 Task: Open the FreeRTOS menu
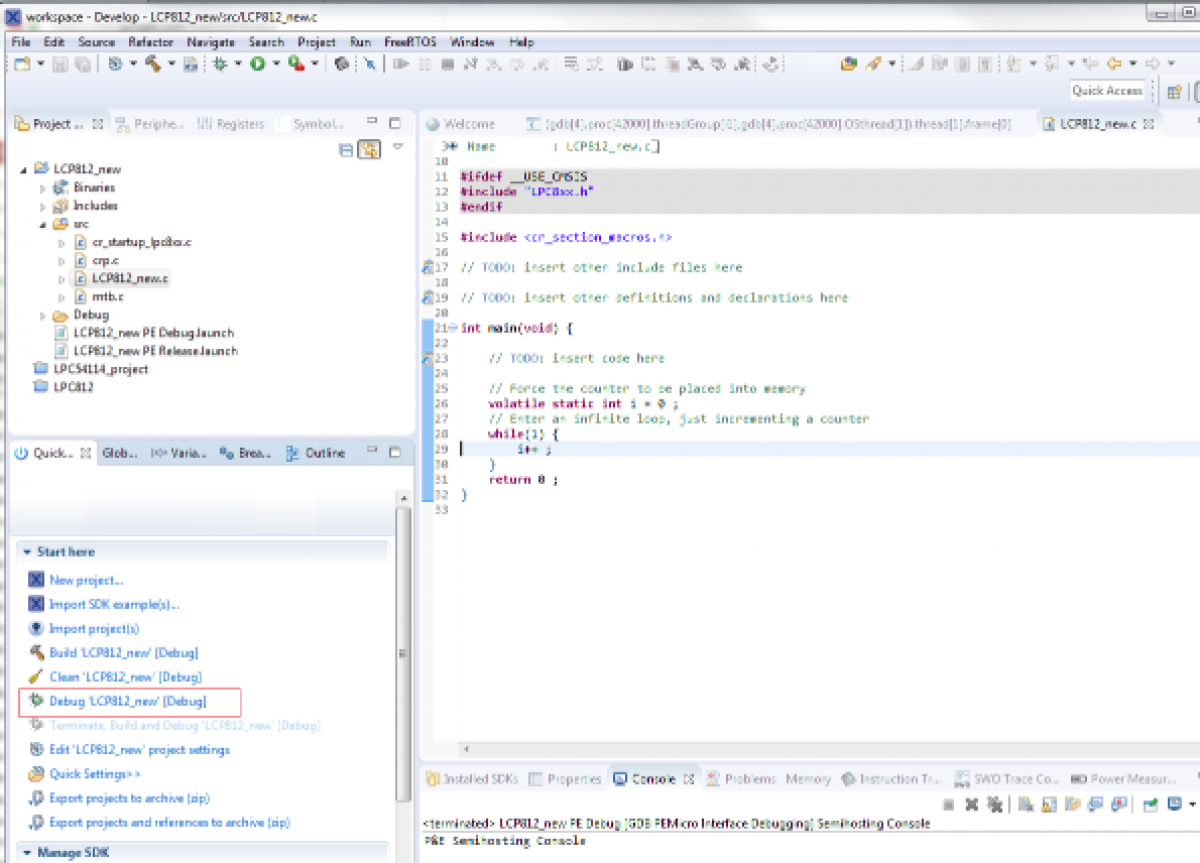coord(410,42)
